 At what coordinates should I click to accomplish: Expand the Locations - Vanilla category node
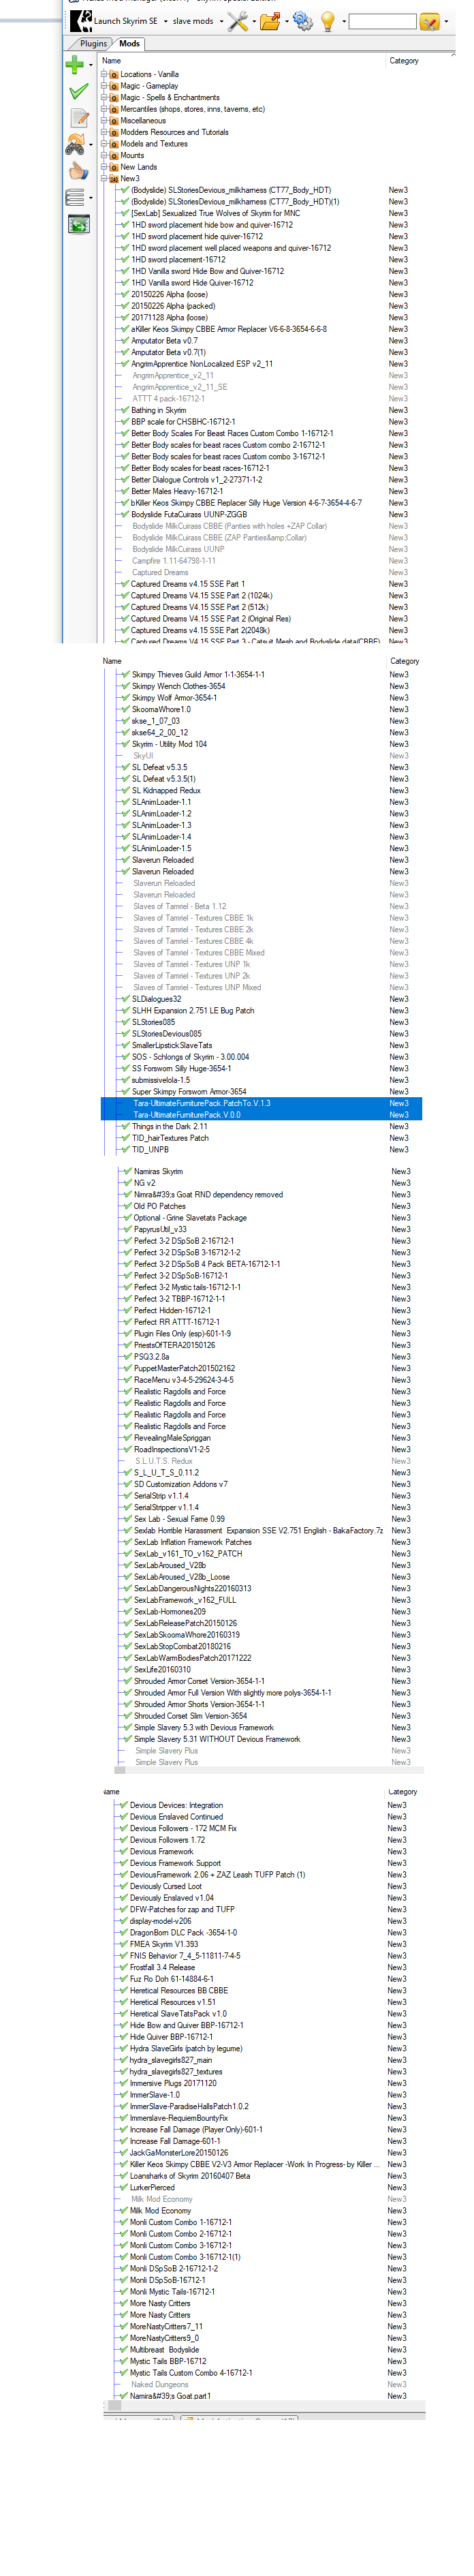[104, 74]
